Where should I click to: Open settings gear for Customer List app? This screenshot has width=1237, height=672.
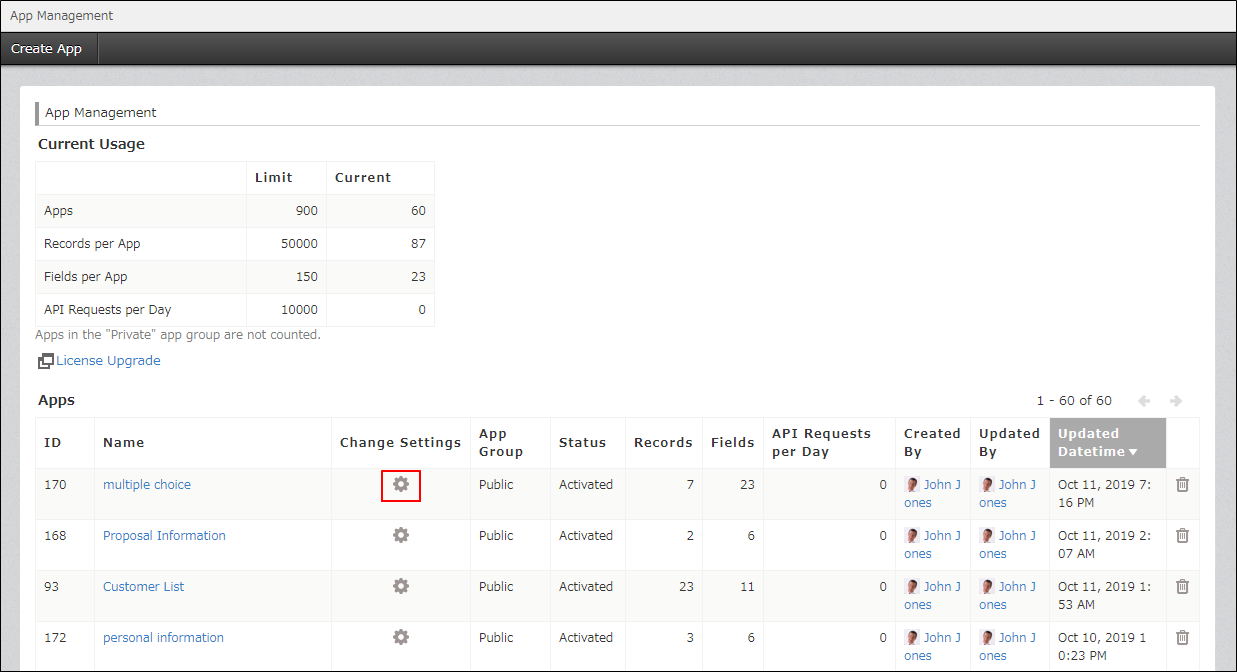tap(401, 586)
